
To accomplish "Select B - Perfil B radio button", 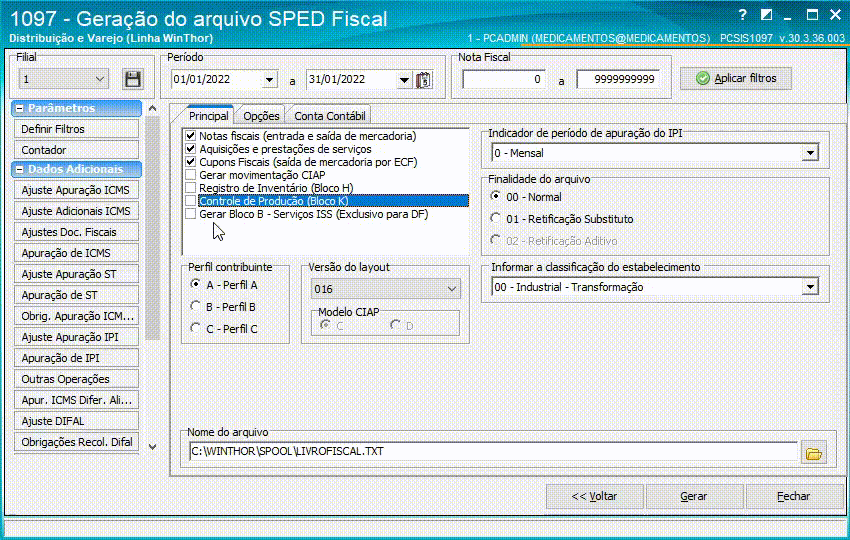I will click(196, 306).
